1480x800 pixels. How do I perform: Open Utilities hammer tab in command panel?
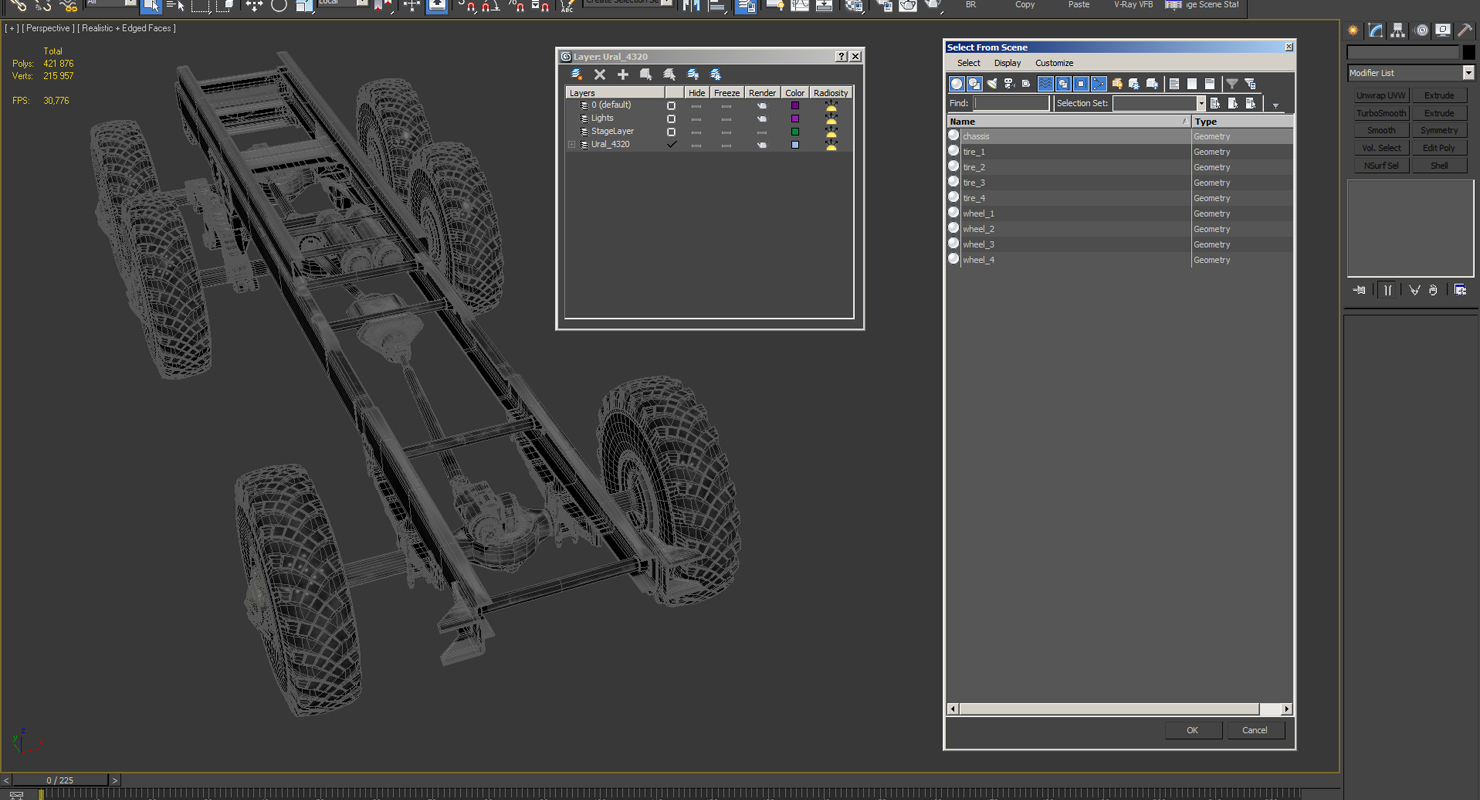[x=1465, y=30]
